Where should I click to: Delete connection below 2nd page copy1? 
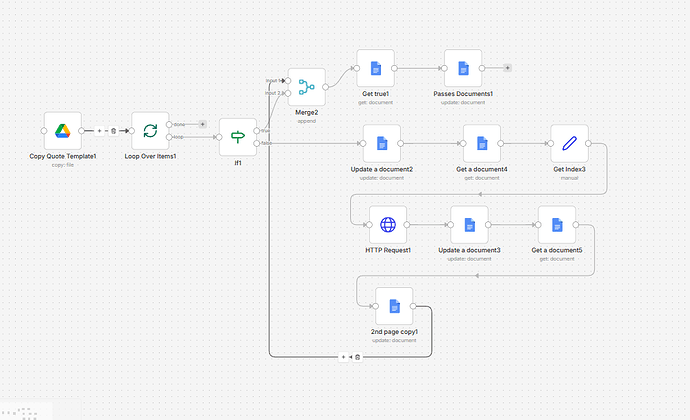click(357, 357)
